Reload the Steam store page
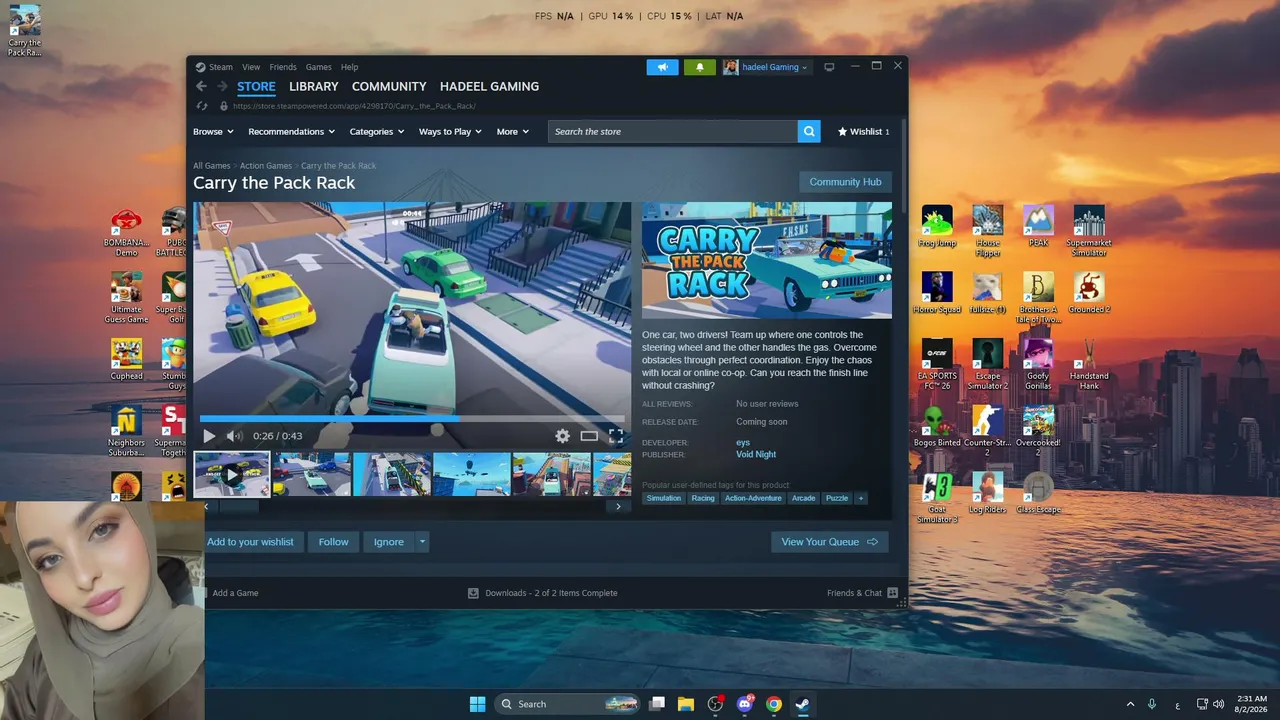The width and height of the screenshot is (1280, 720). click(x=202, y=106)
